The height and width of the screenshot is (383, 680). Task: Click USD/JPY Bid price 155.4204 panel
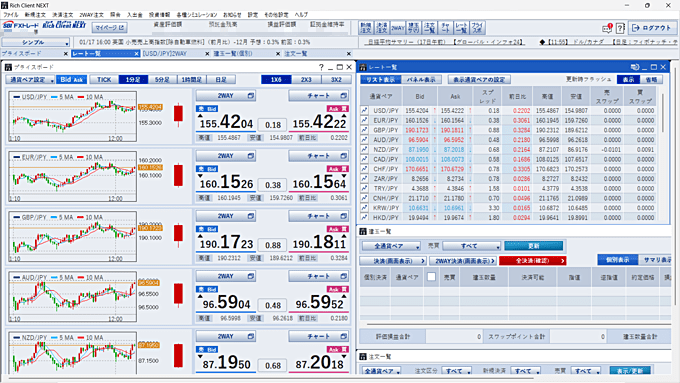coord(226,122)
